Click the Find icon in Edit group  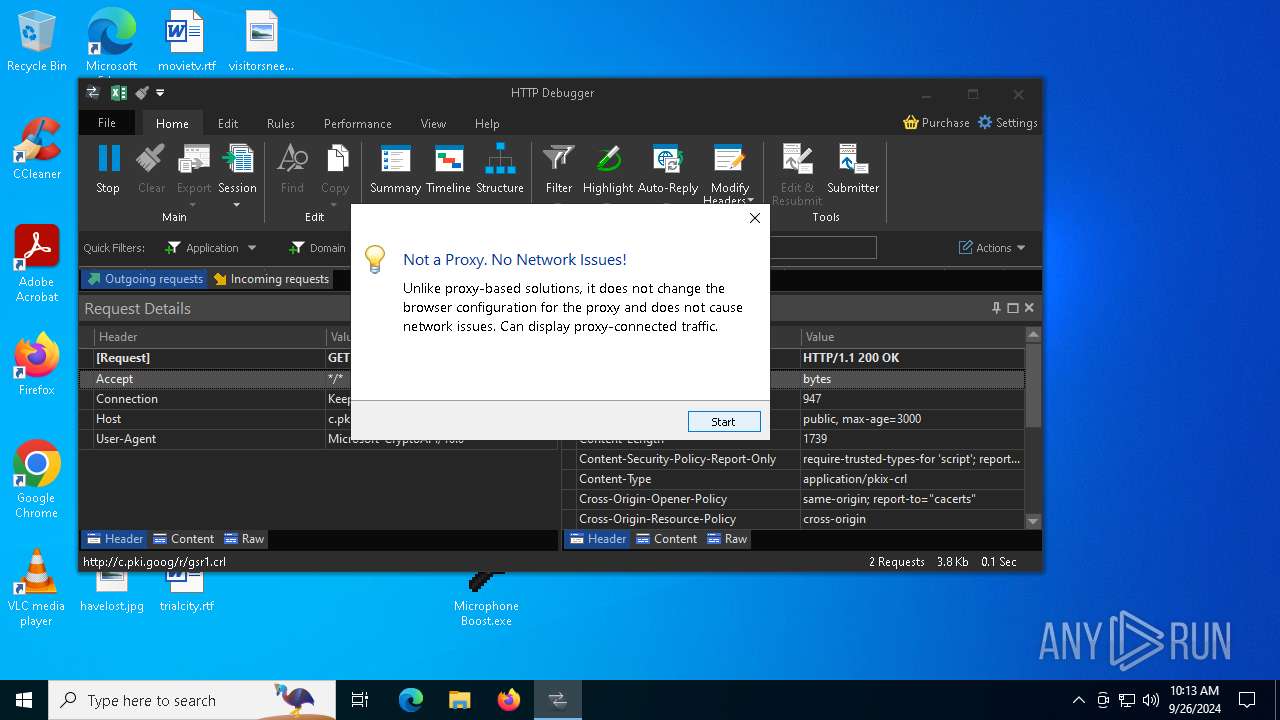click(292, 159)
